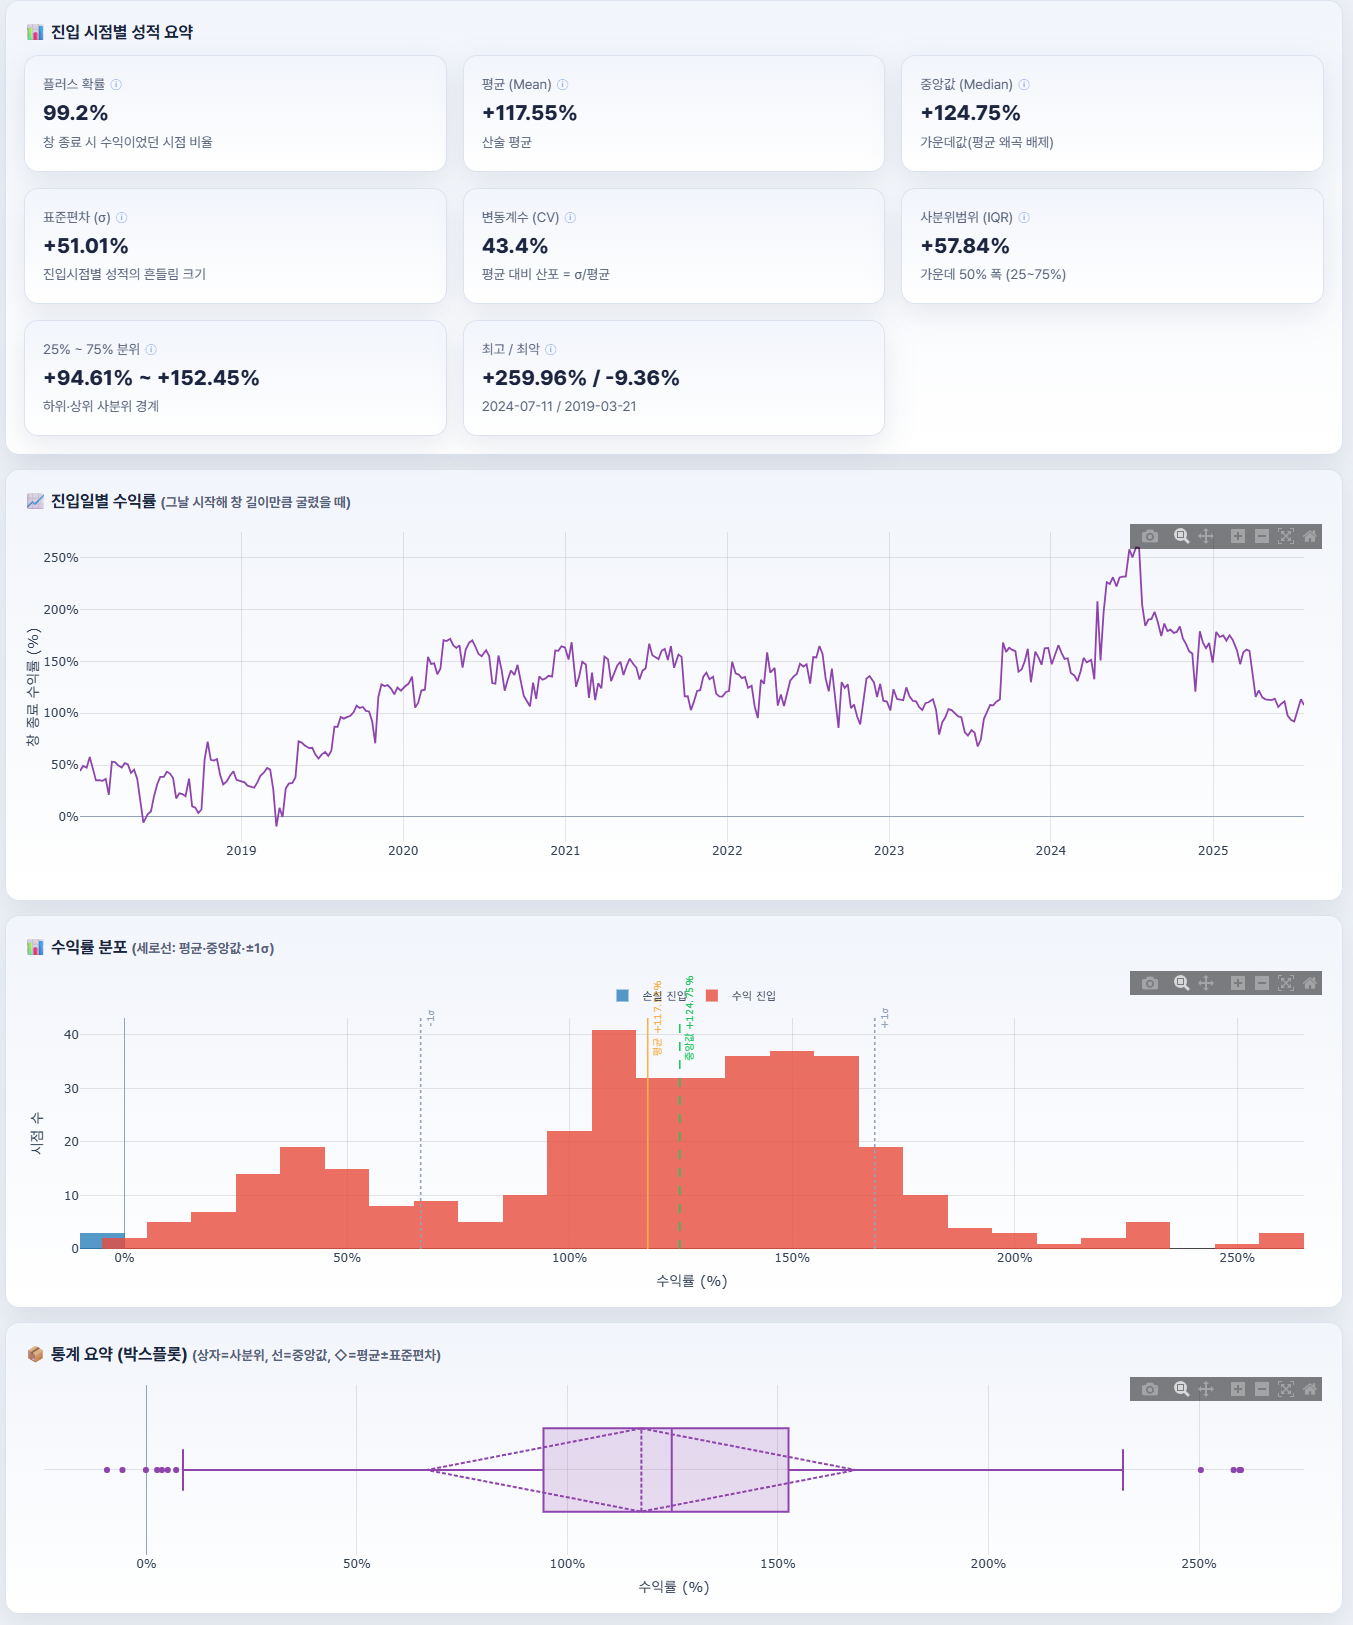Select zoom tool on entry-date return chart
1353x1625 pixels.
(x=1181, y=537)
